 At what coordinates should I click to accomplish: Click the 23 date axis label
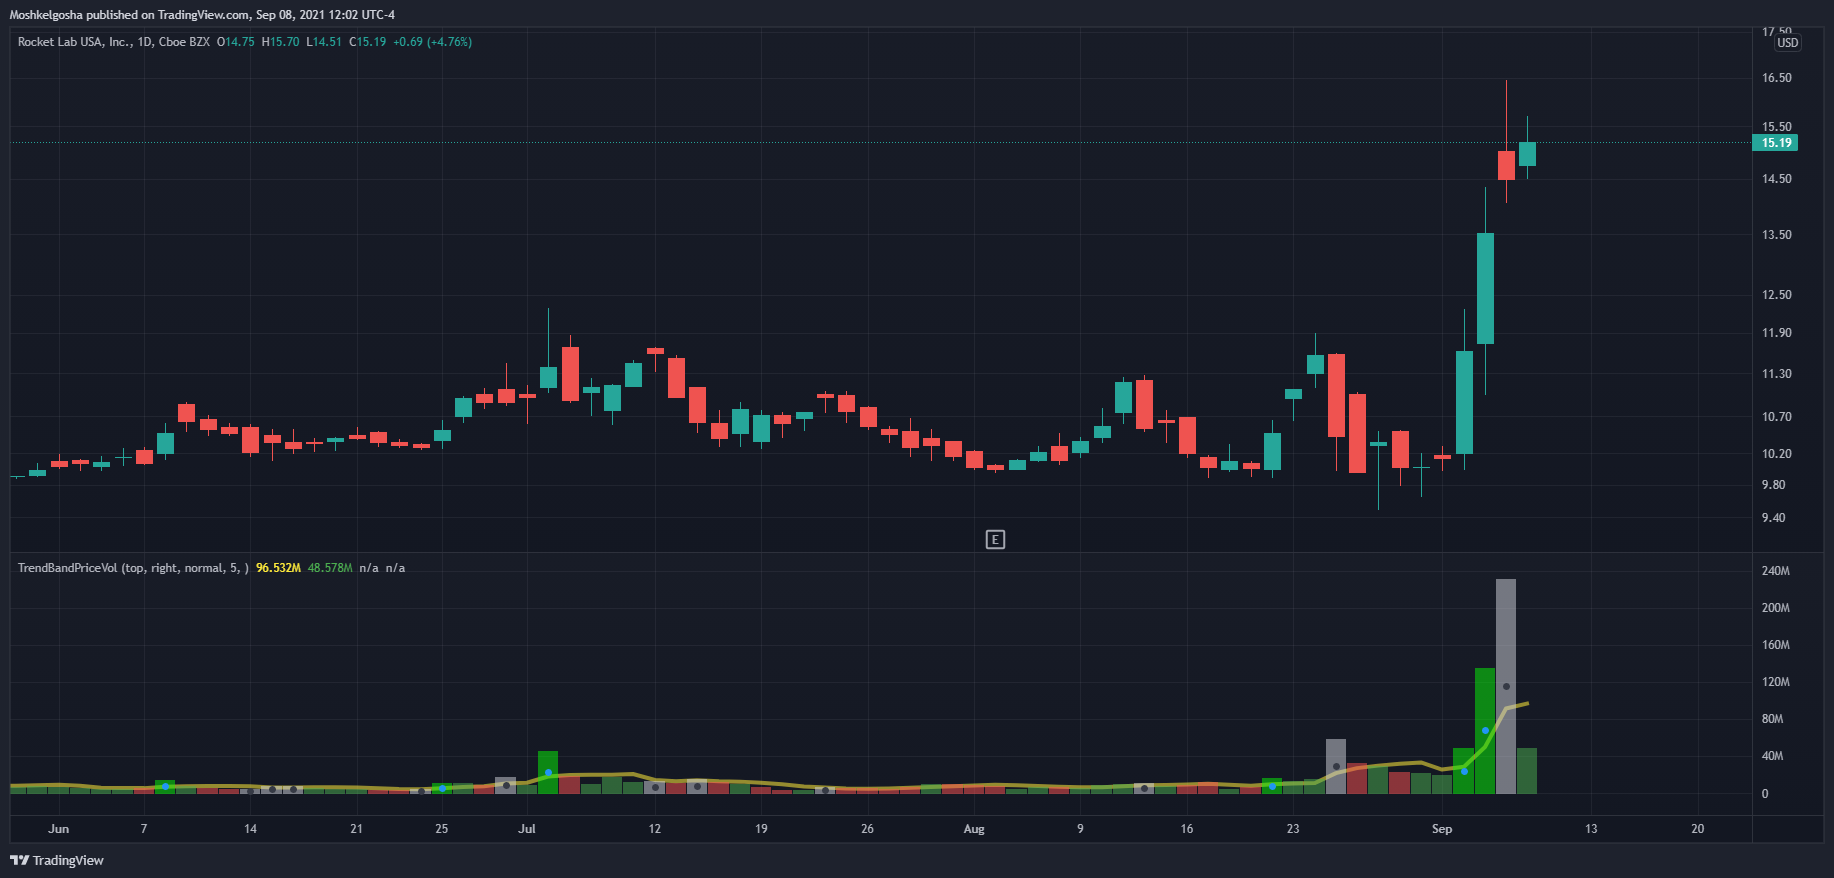(x=1293, y=829)
